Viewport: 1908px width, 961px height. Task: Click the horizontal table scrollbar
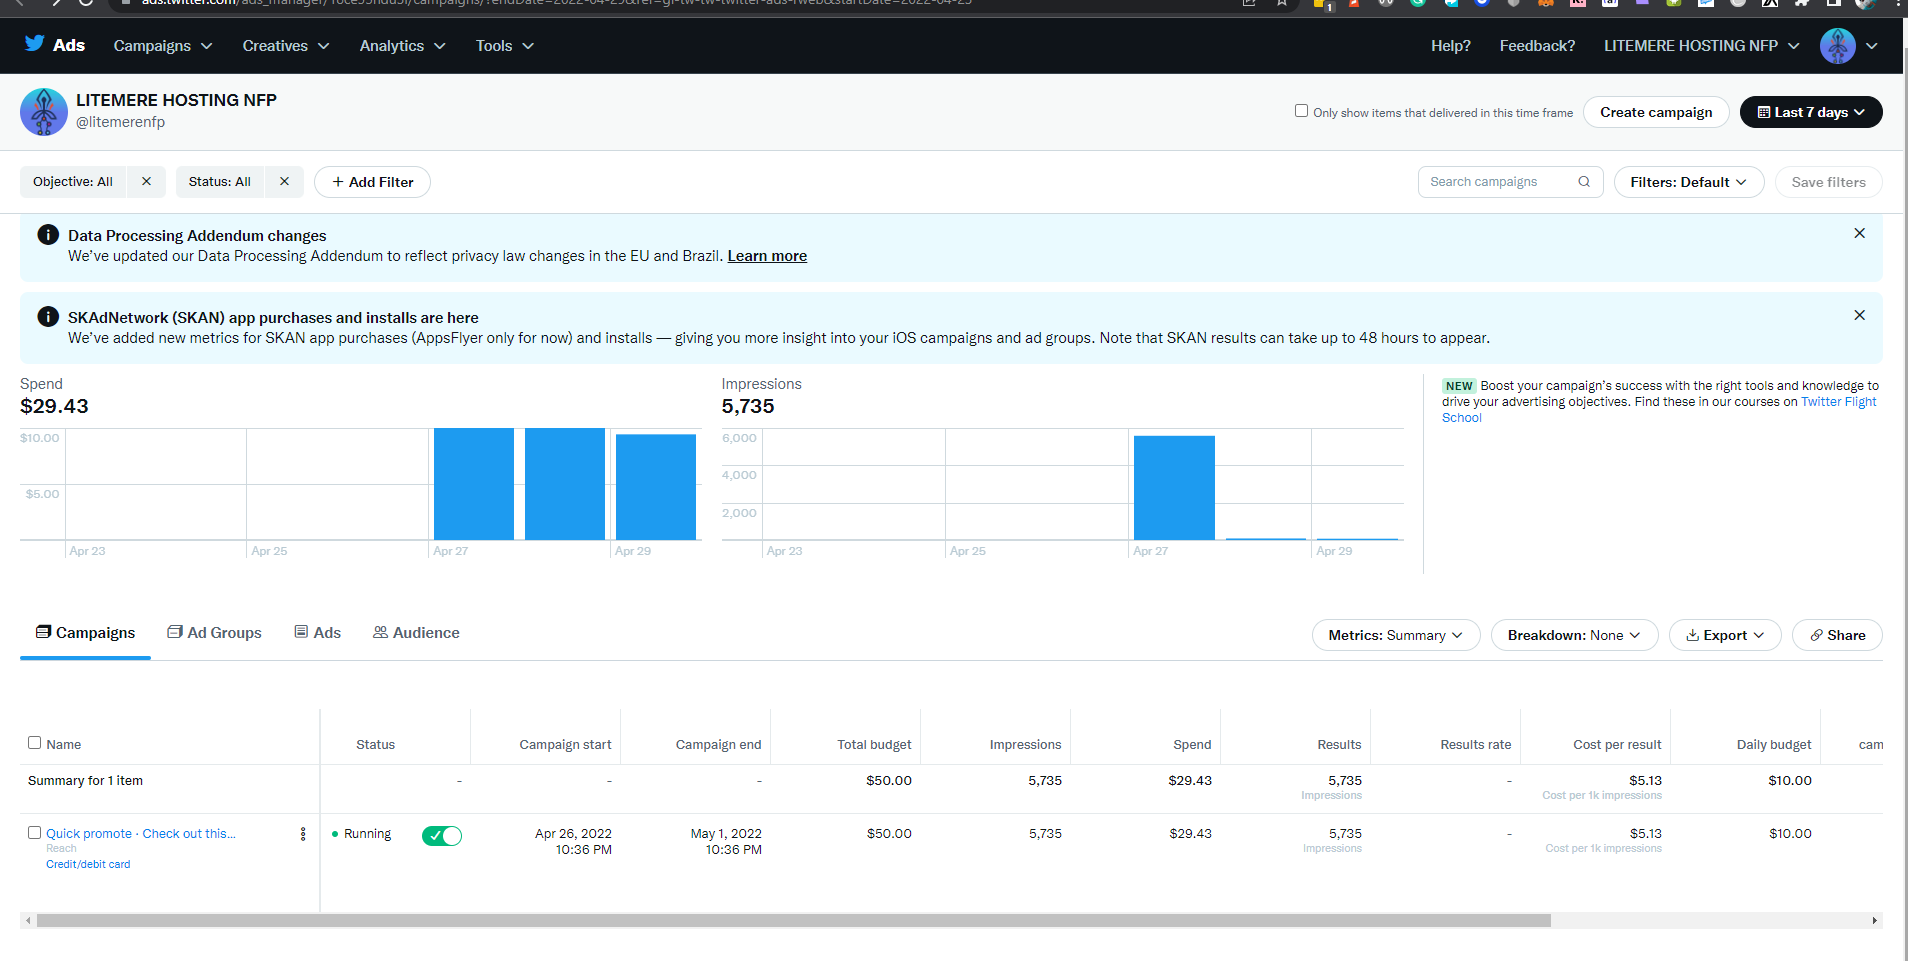(x=793, y=920)
